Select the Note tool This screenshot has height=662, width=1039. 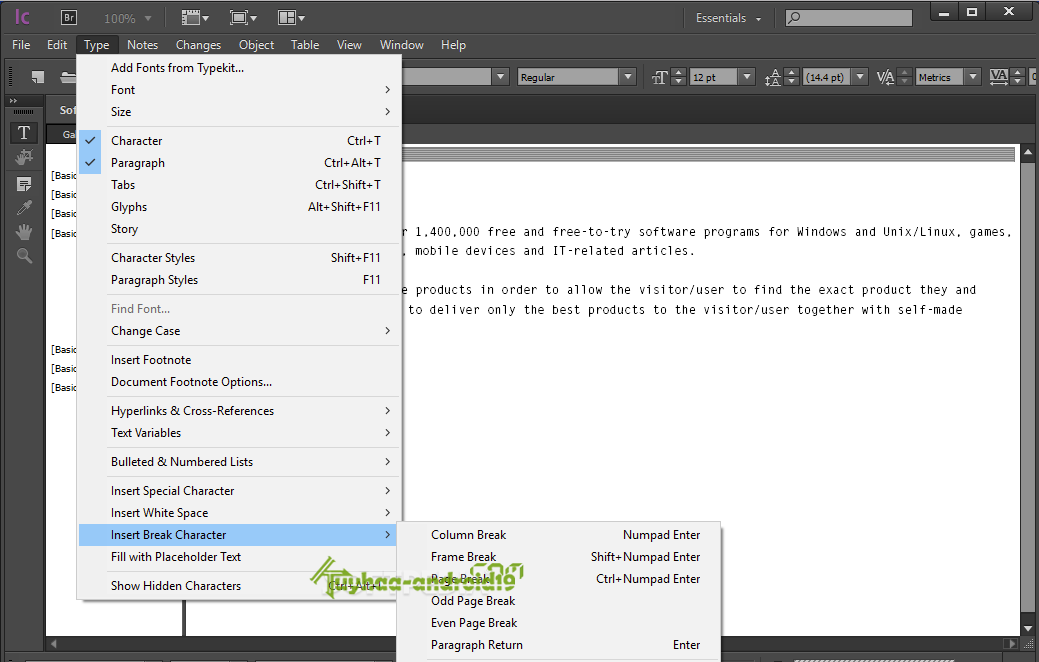coord(24,184)
